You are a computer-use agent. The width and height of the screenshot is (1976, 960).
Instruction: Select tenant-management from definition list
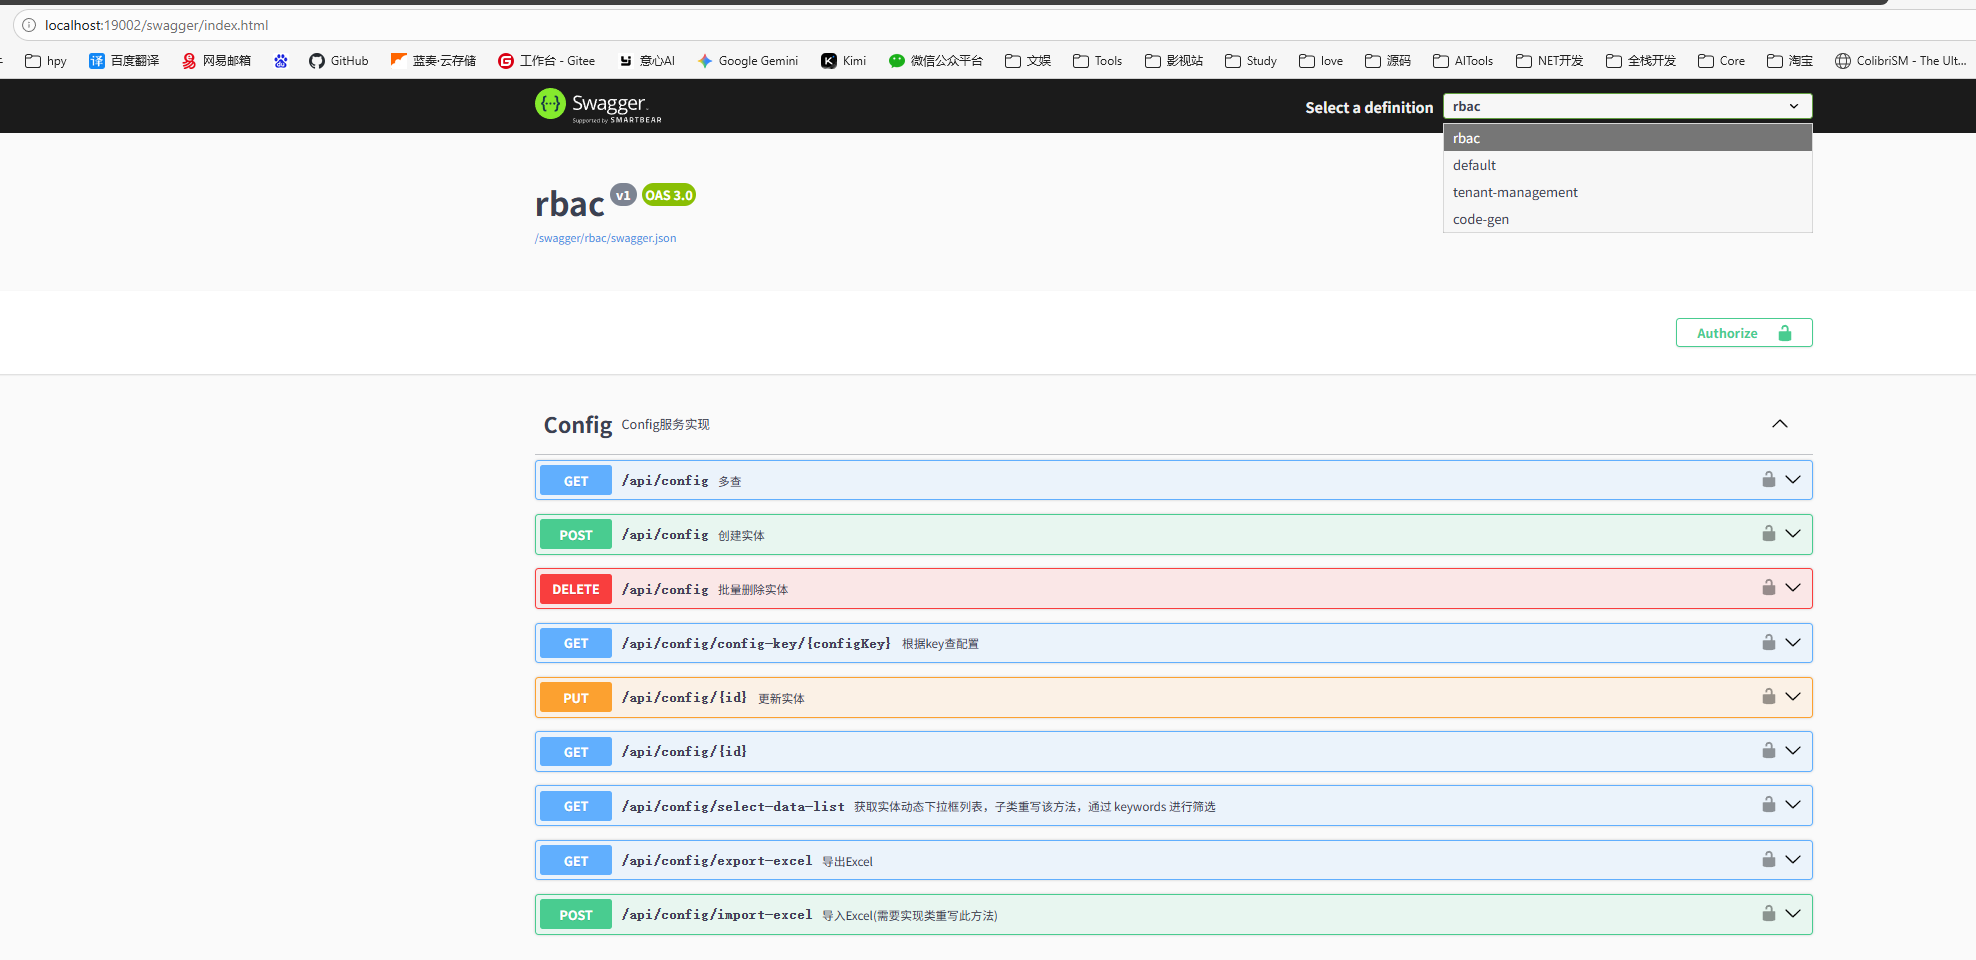[x=1515, y=192]
